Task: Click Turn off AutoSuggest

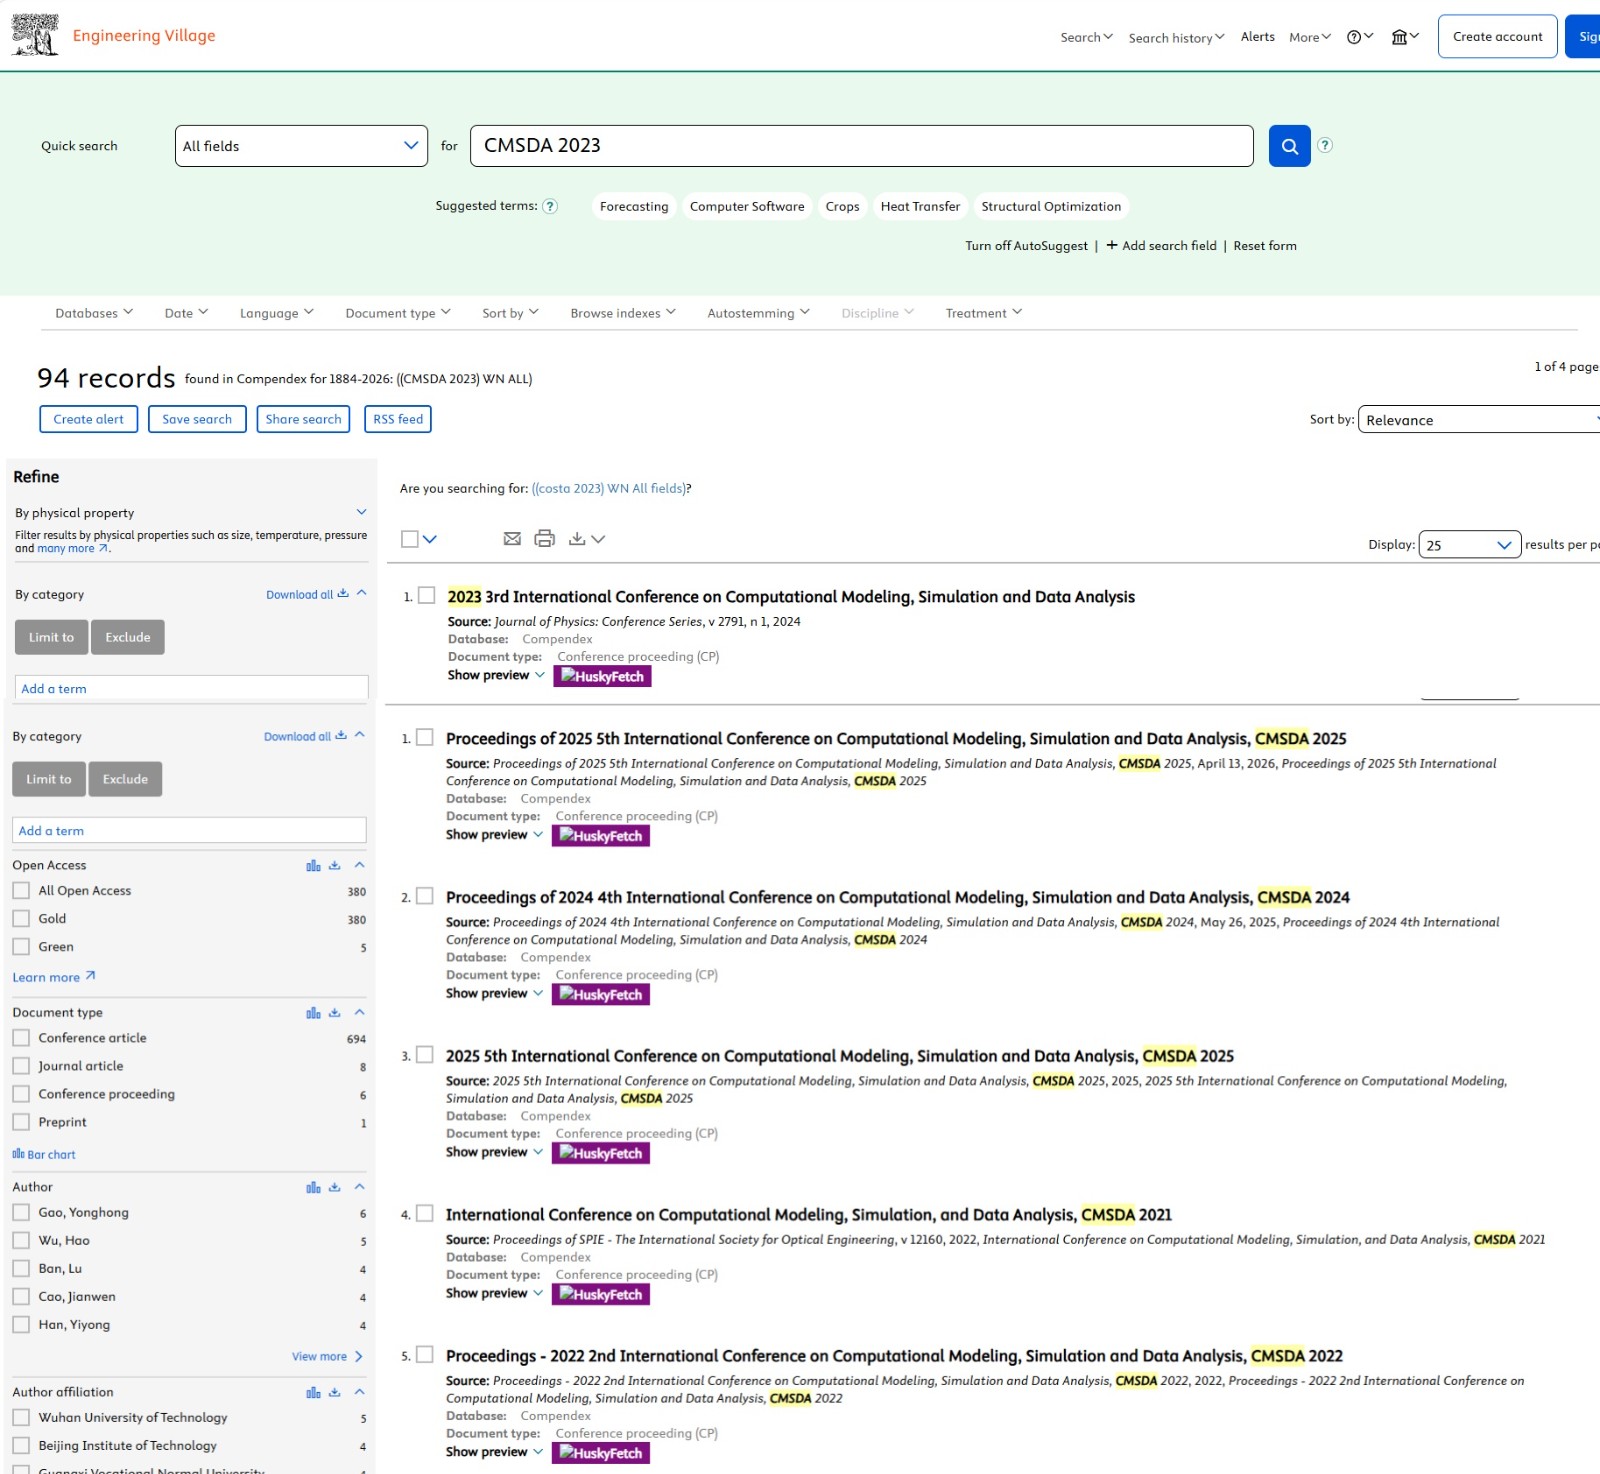Action: [1026, 246]
